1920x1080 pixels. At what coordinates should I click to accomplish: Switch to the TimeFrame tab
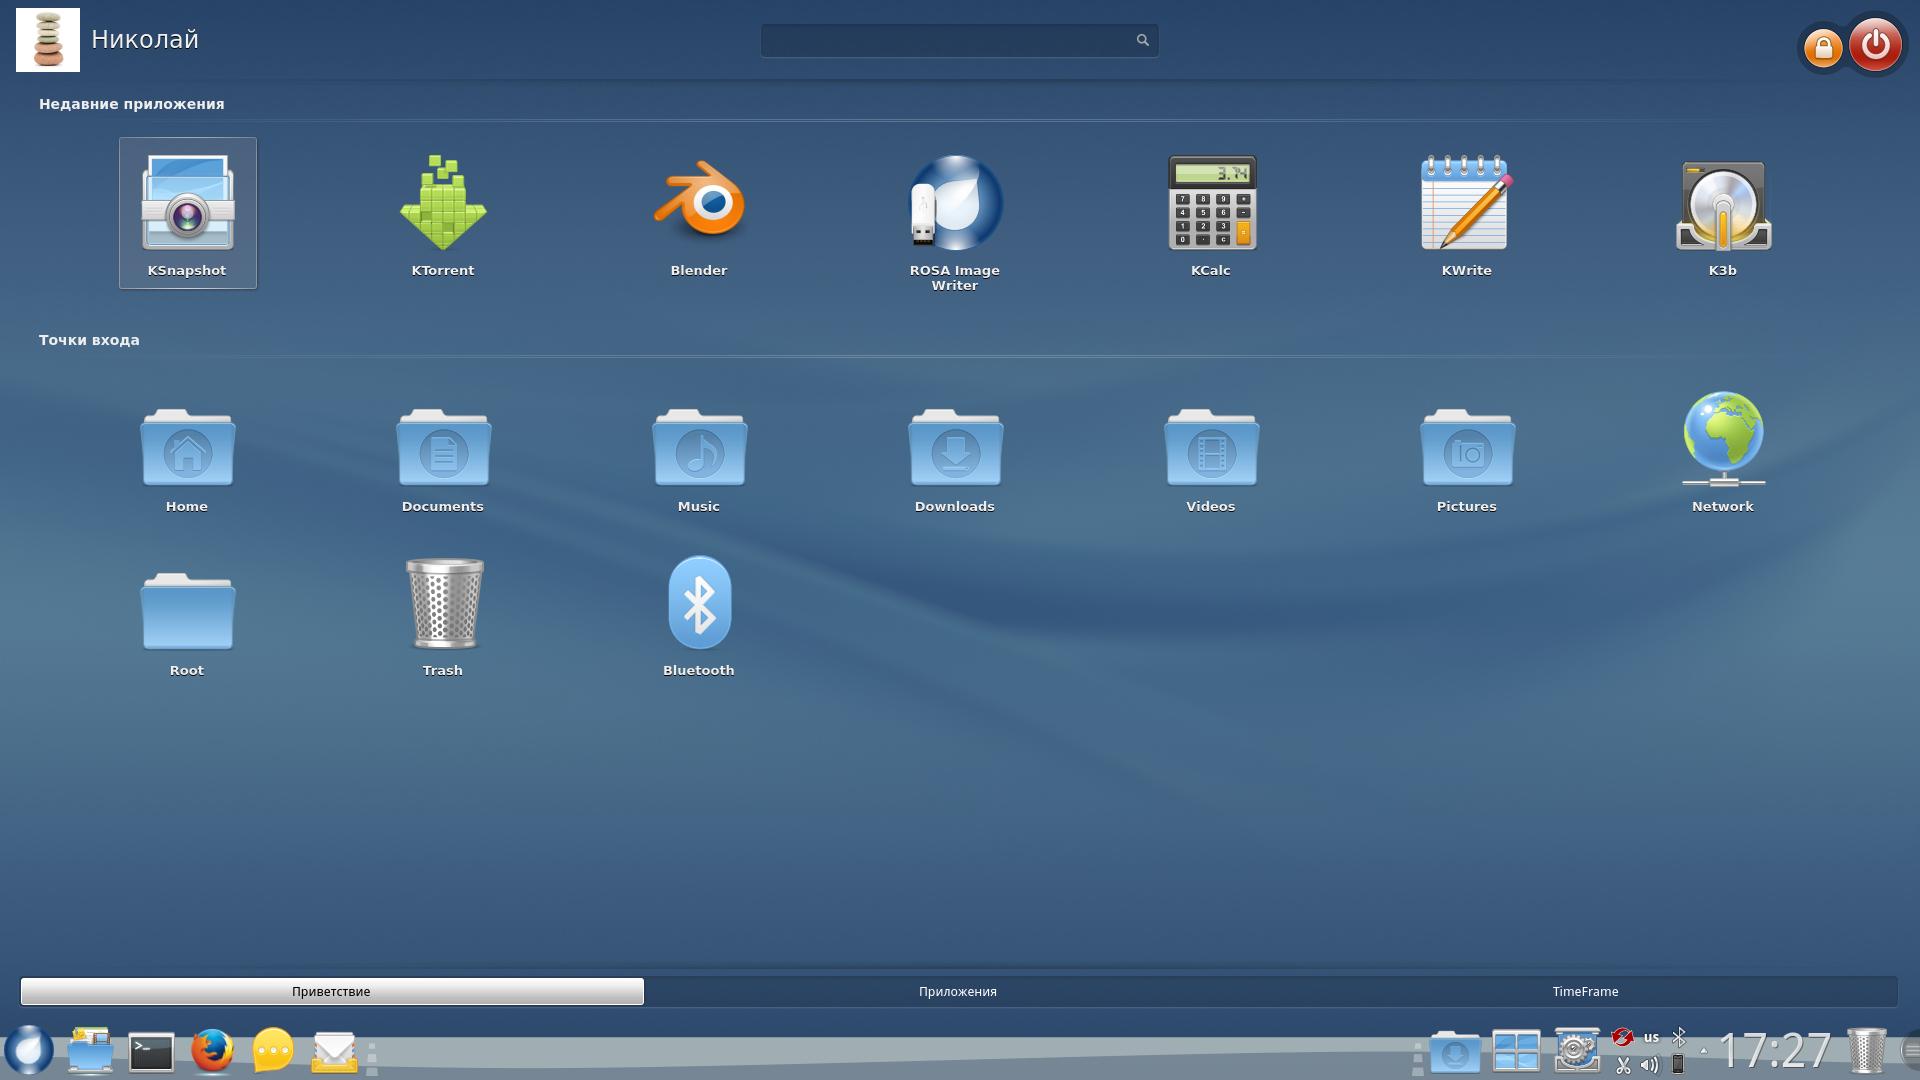pyautogui.click(x=1585, y=991)
